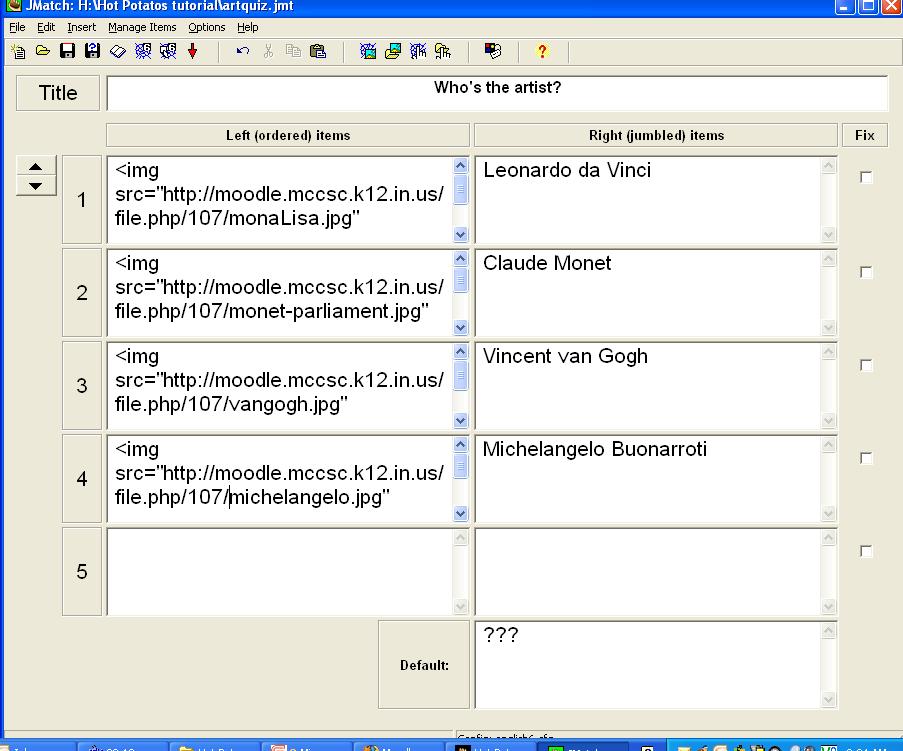Click the Fix column header
Image resolution: width=903 pixels, height=751 pixels.
(x=864, y=135)
